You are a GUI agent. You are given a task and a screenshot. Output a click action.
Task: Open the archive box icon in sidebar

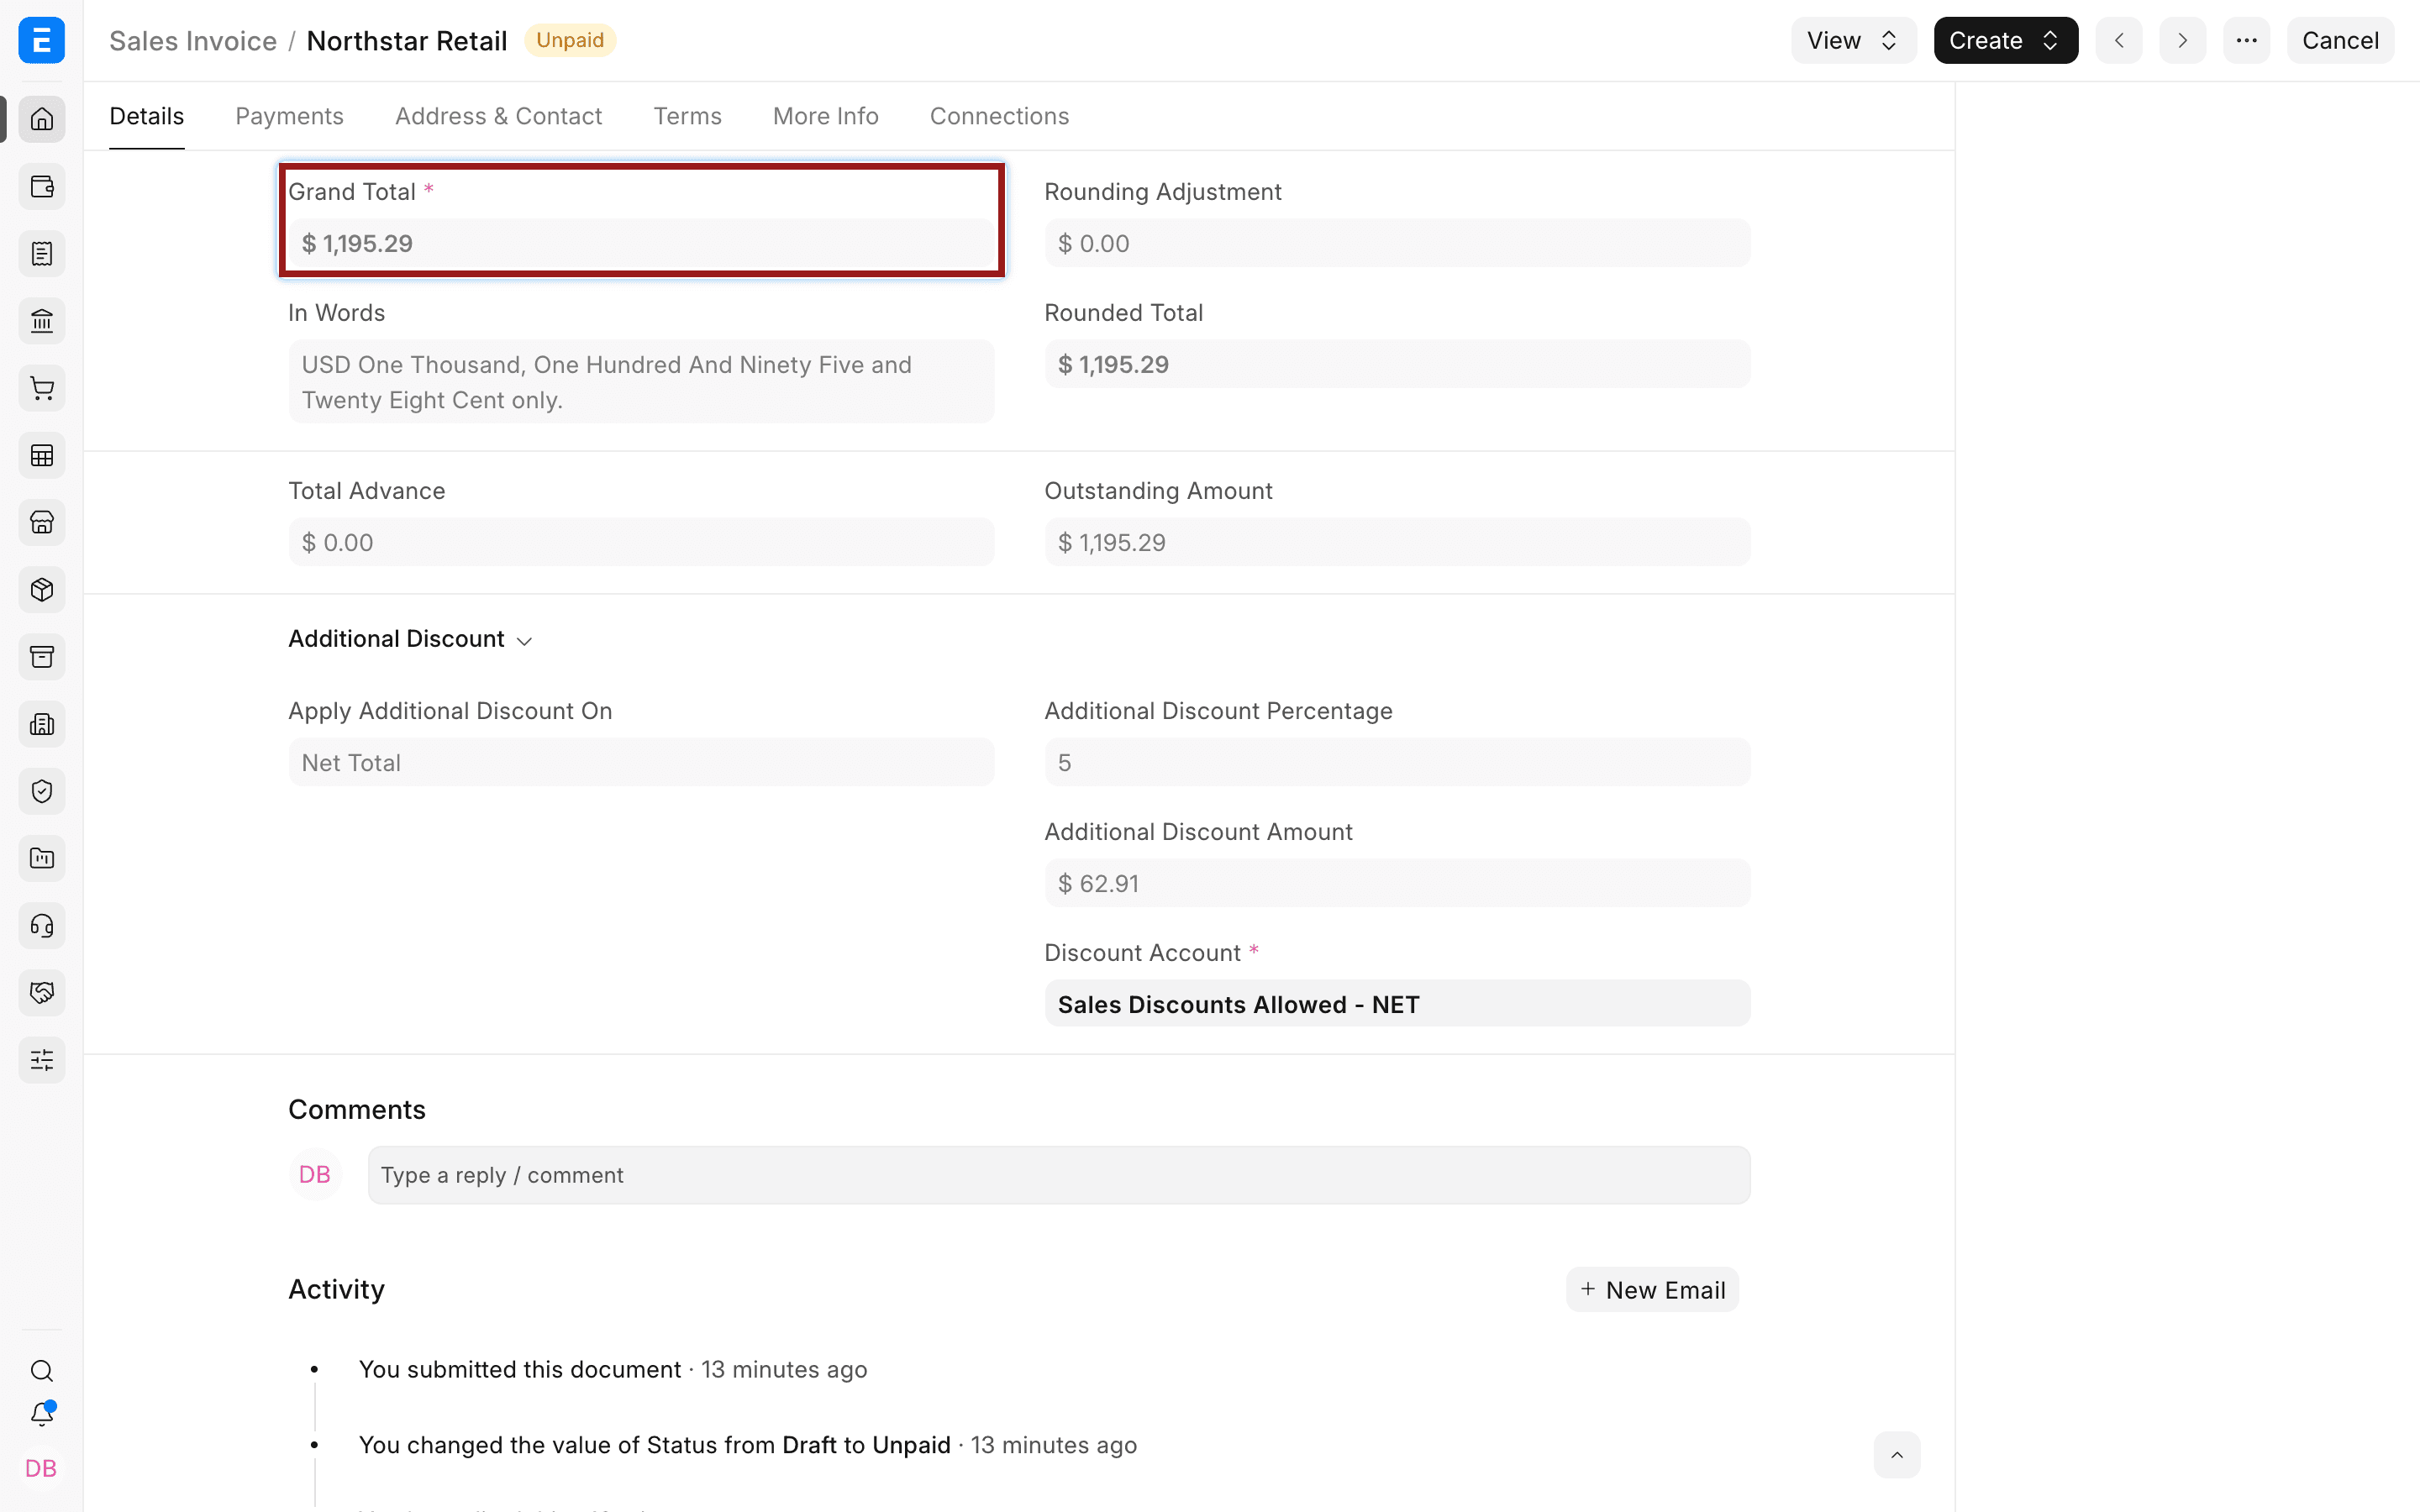pos(42,657)
